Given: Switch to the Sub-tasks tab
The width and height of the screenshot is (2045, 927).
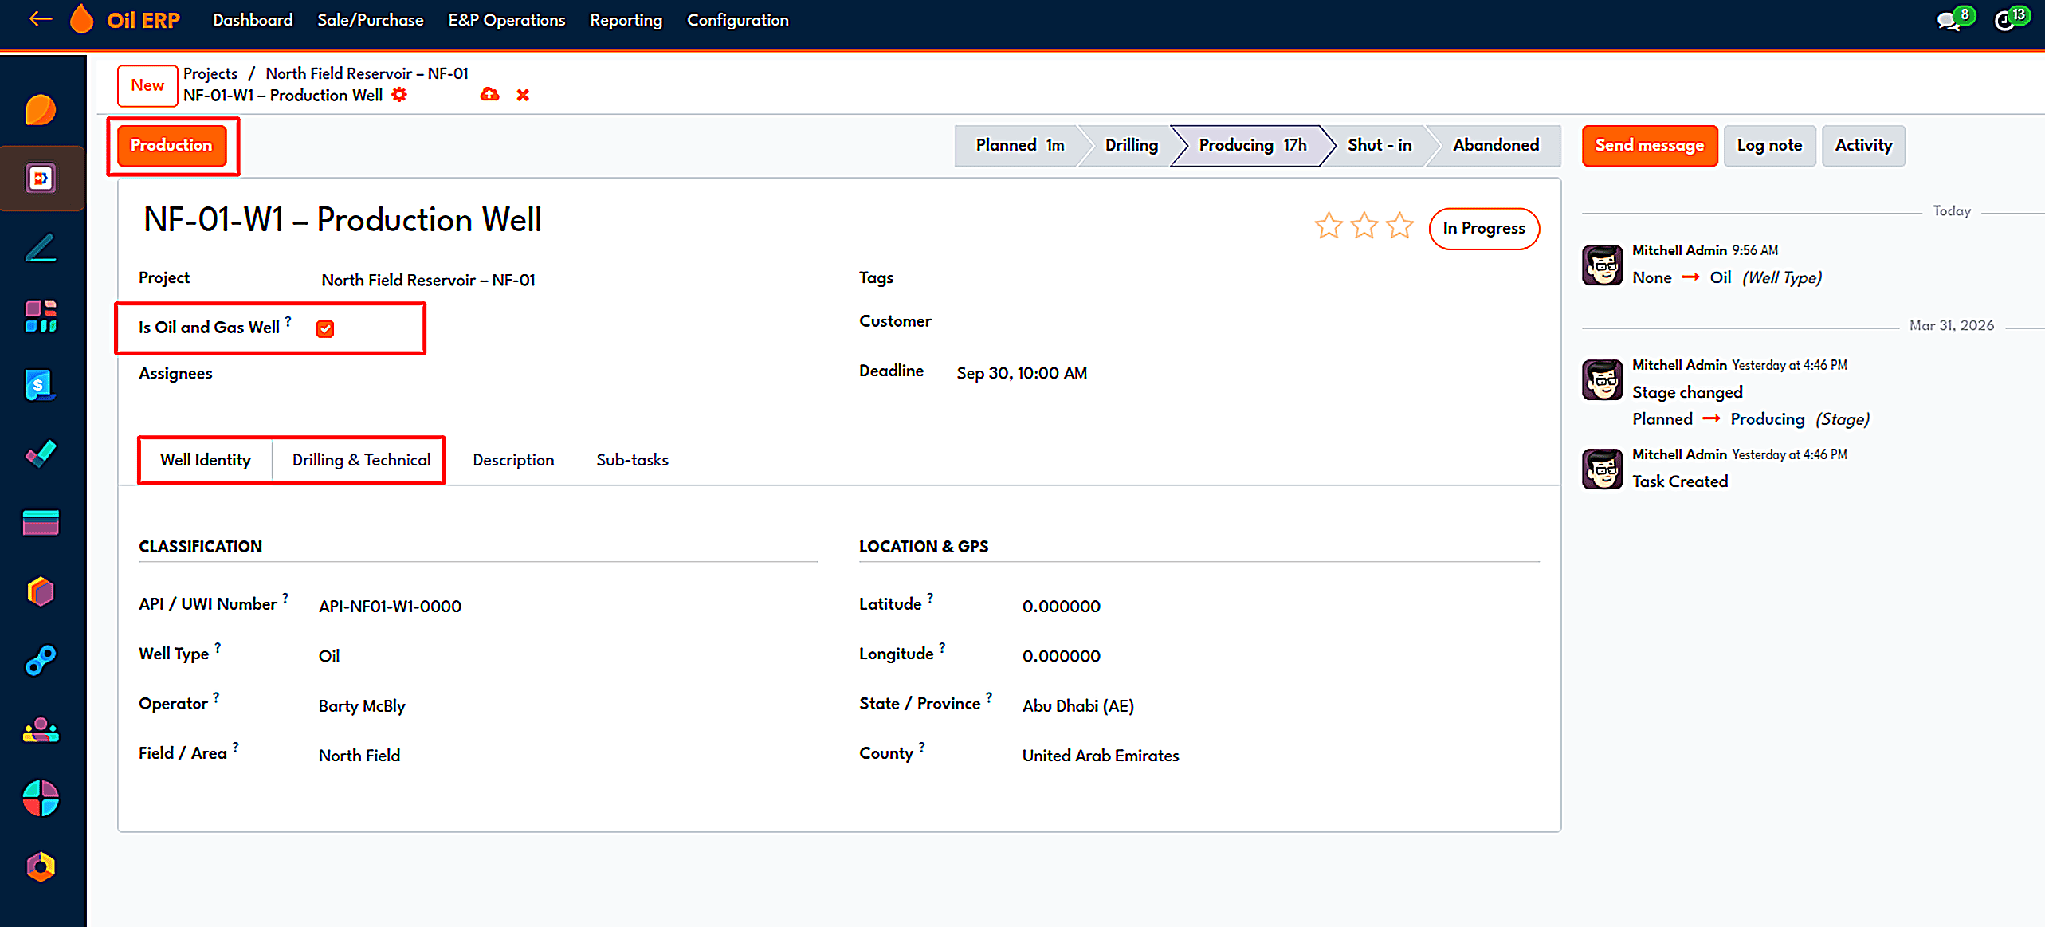Looking at the screenshot, I should [633, 460].
